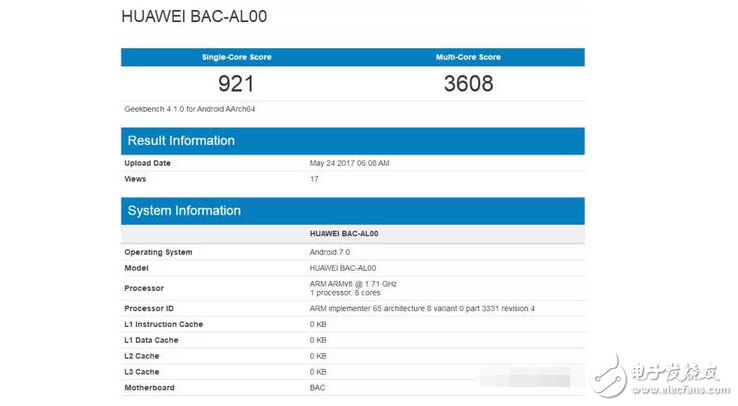This screenshot has width=738, height=406.
Task: Click the May 24 2017 upload timestamp
Action: coord(350,163)
